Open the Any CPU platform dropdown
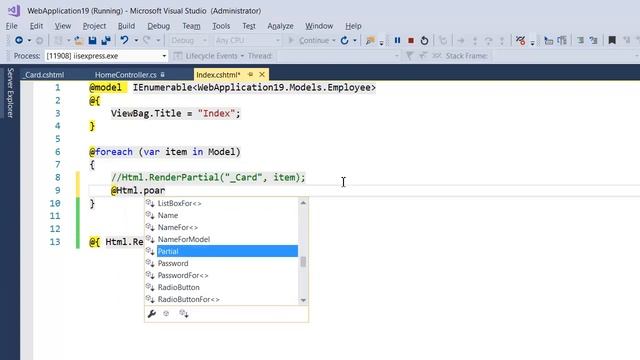 click(x=247, y=40)
